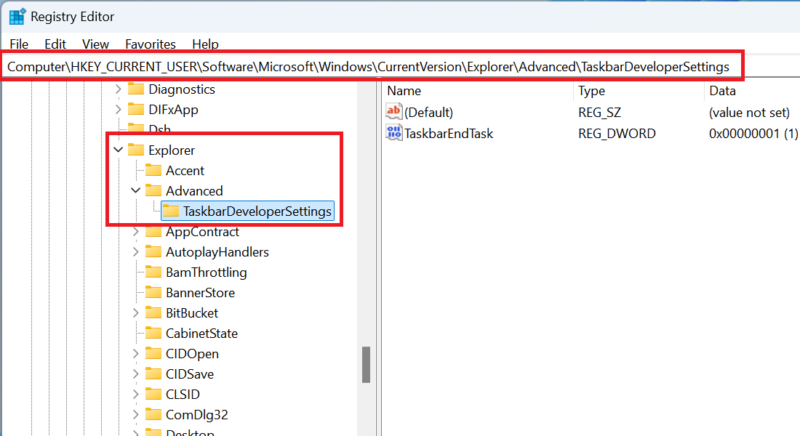Click the 0x00000001 (1) data cell
Viewport: 800px width, 436px height.
pyautogui.click(x=753, y=134)
